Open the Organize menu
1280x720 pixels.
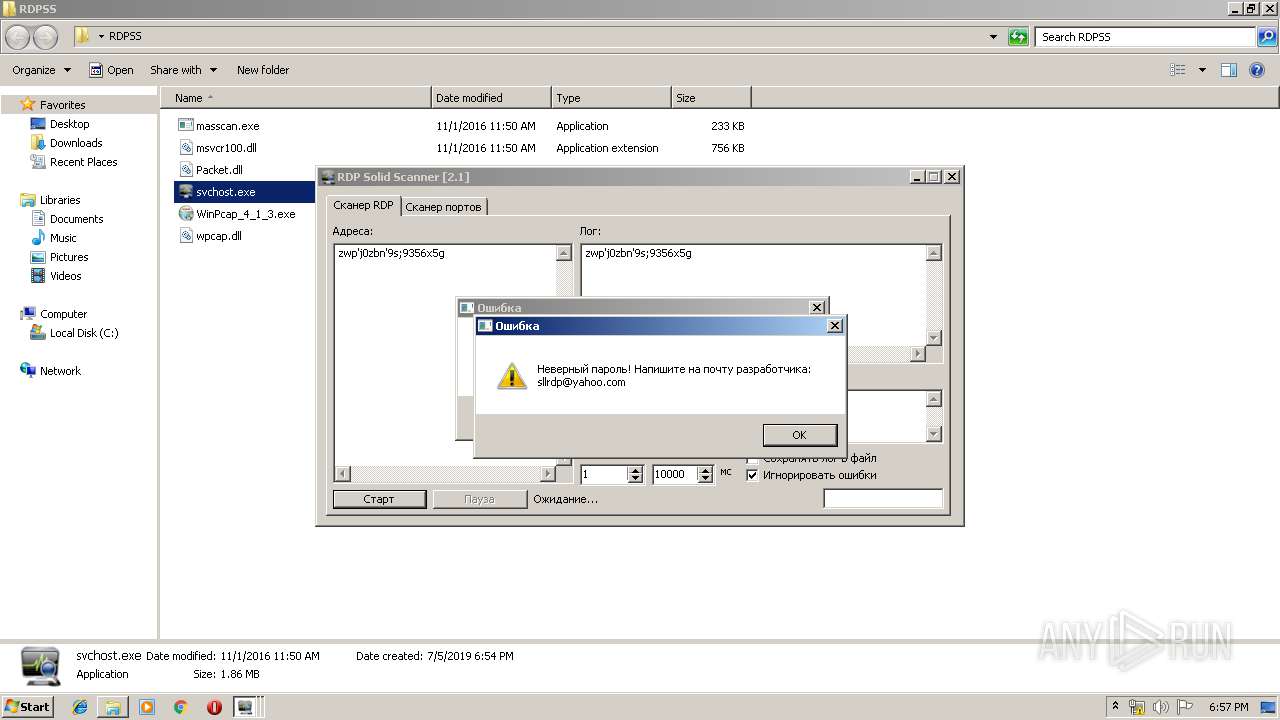[41, 70]
